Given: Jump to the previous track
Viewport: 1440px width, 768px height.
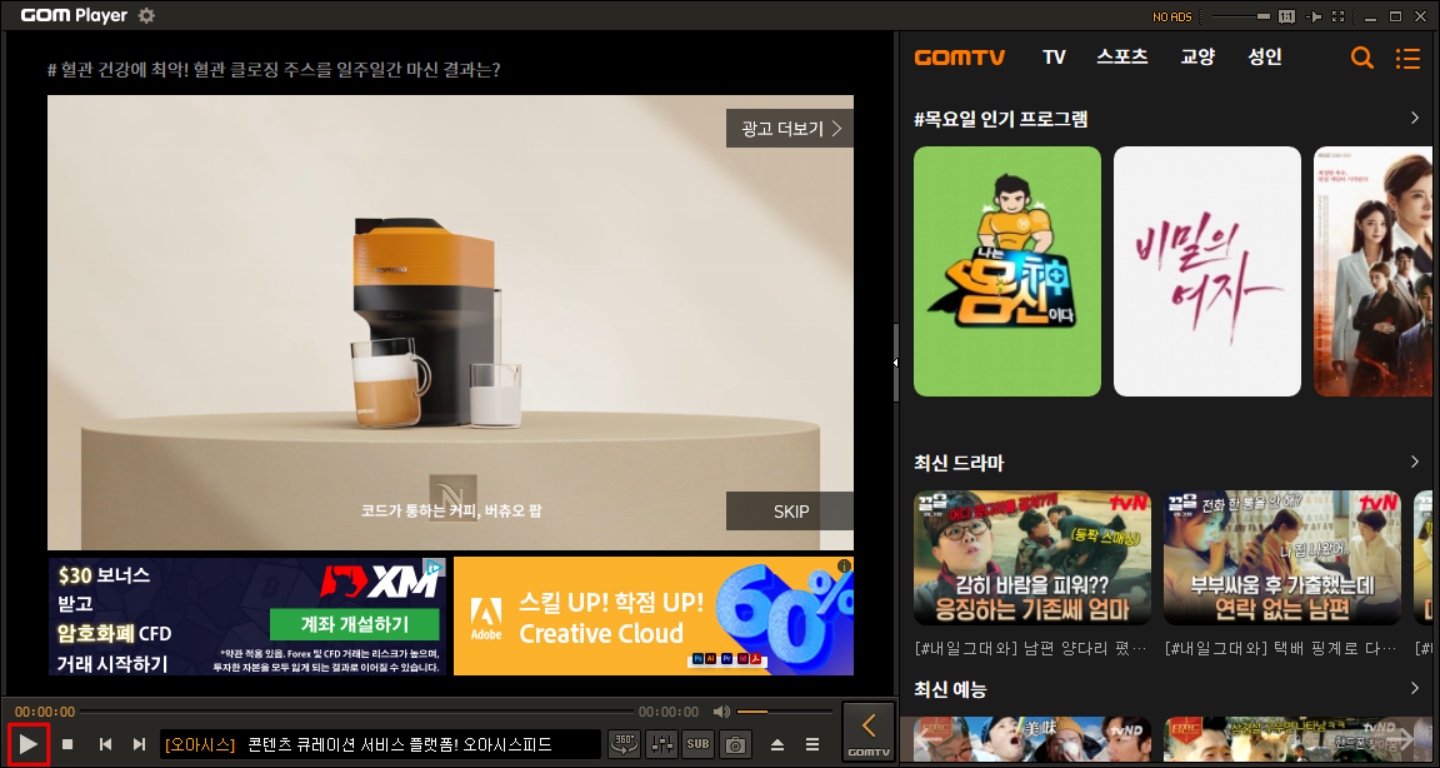Looking at the screenshot, I should [x=105, y=744].
